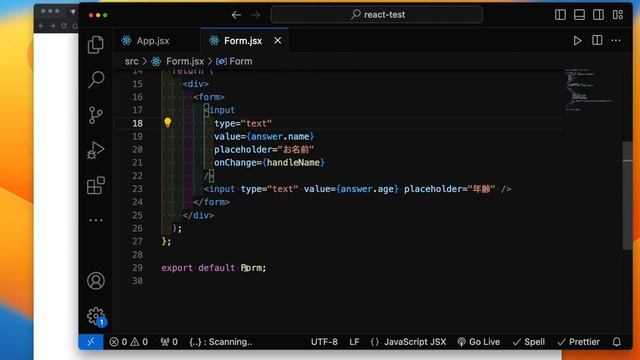Show errors and warnings from the status bar
Viewport: 640px width, 360px height.
129,342
